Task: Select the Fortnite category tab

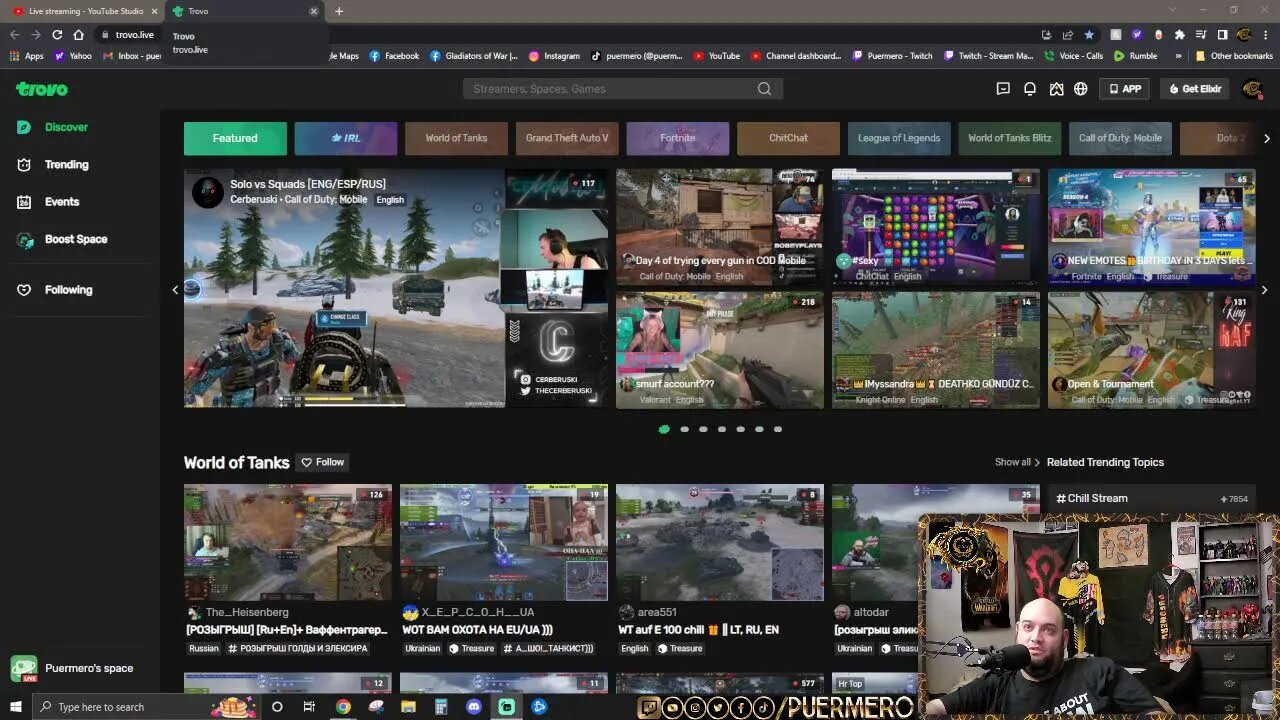Action: (x=677, y=138)
